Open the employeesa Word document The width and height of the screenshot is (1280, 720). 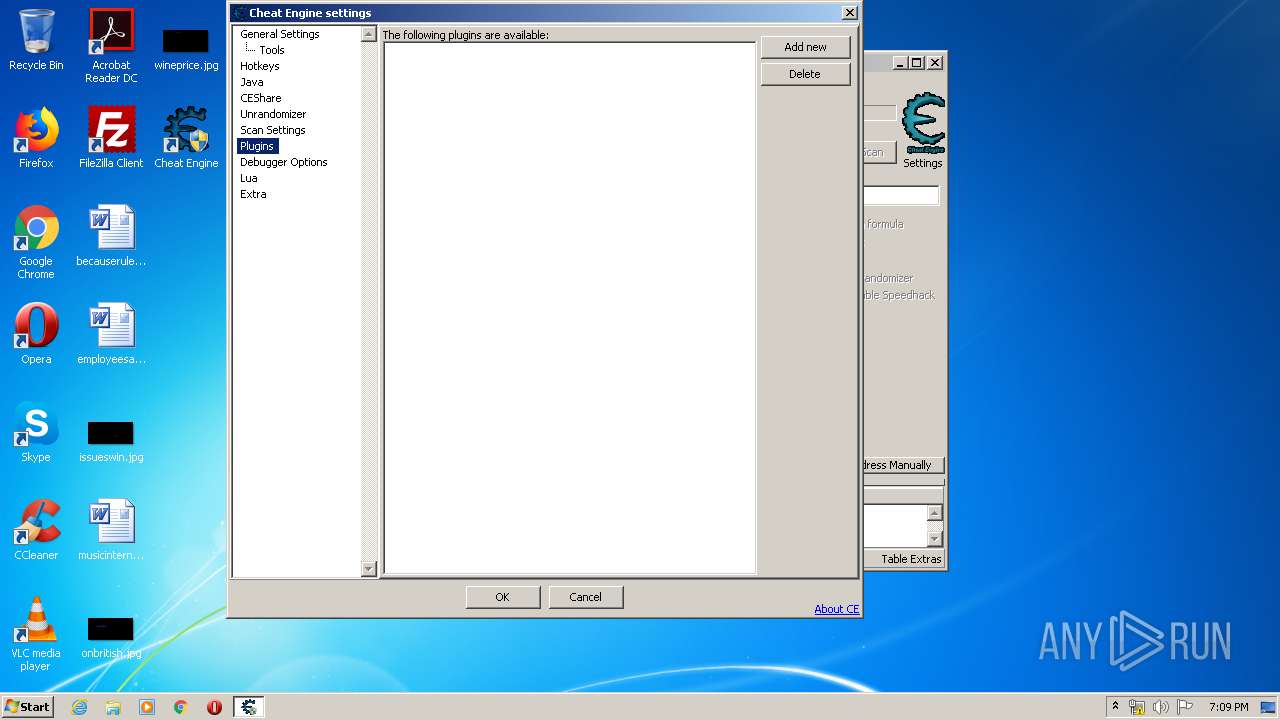[111, 334]
